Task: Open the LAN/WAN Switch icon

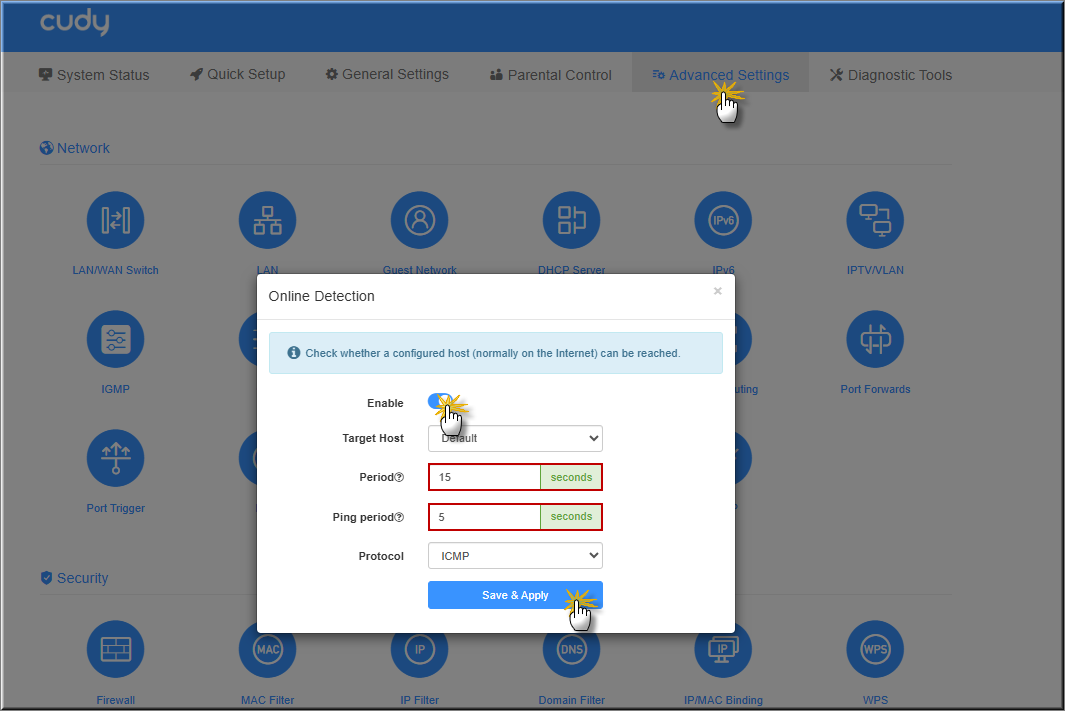Action: [x=115, y=220]
